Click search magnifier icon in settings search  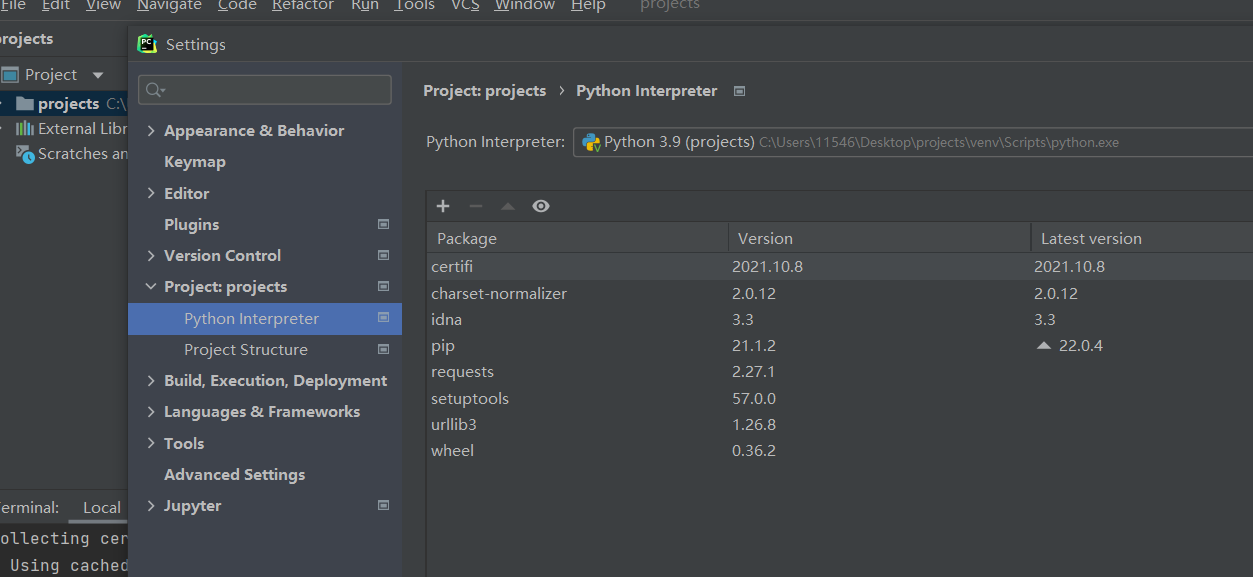pos(154,90)
